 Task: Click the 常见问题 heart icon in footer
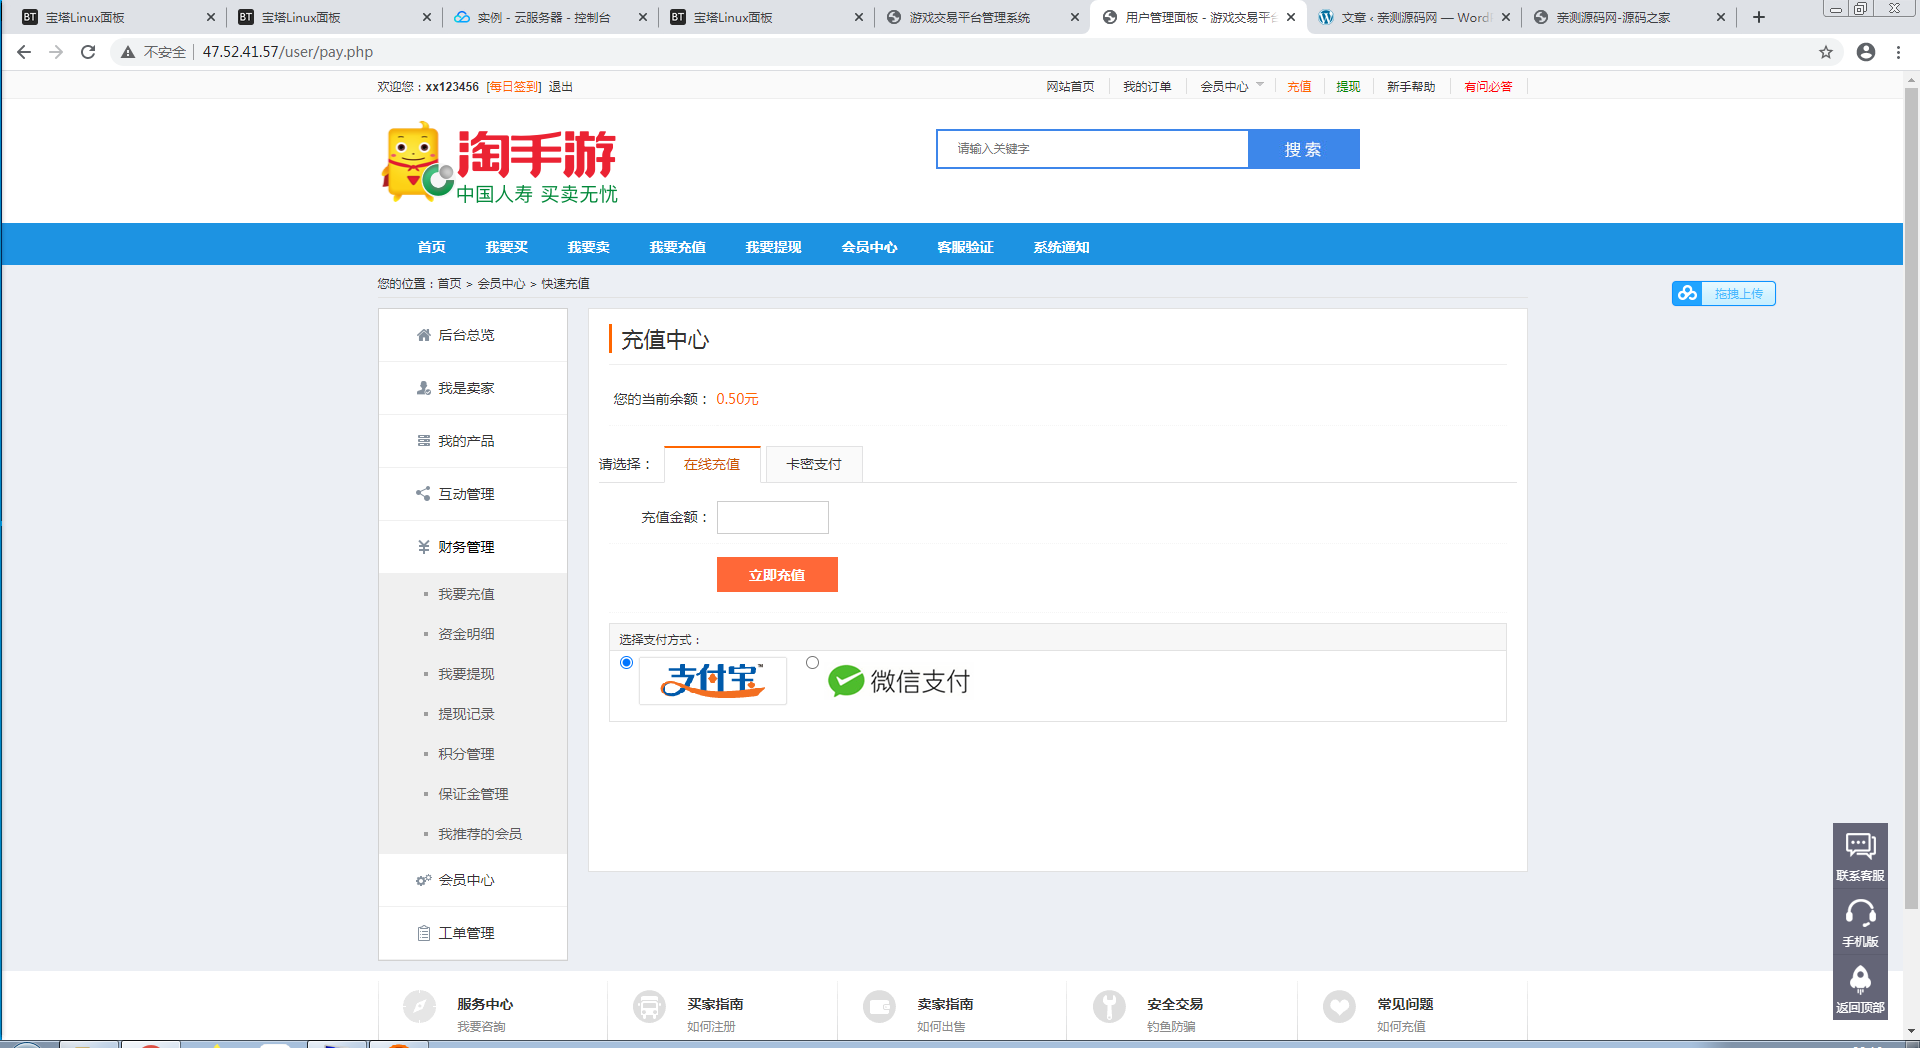click(x=1339, y=1006)
